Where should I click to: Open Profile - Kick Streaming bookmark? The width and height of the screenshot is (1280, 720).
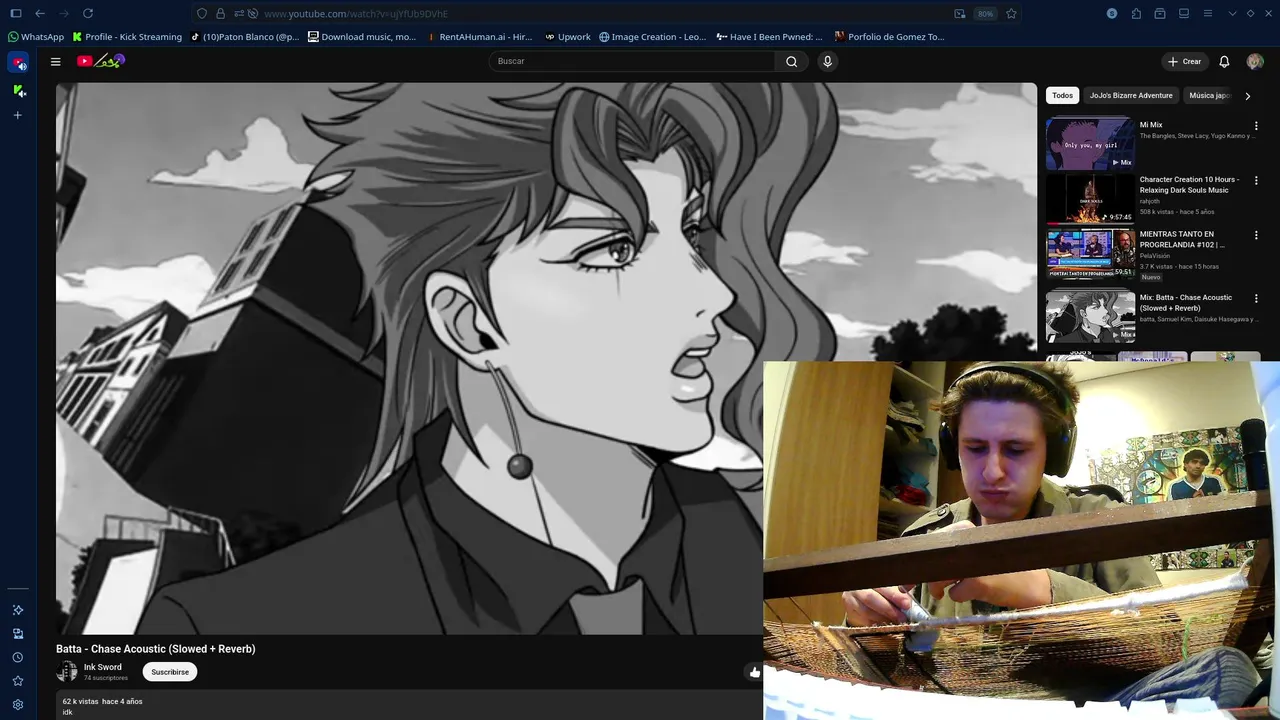point(127,37)
